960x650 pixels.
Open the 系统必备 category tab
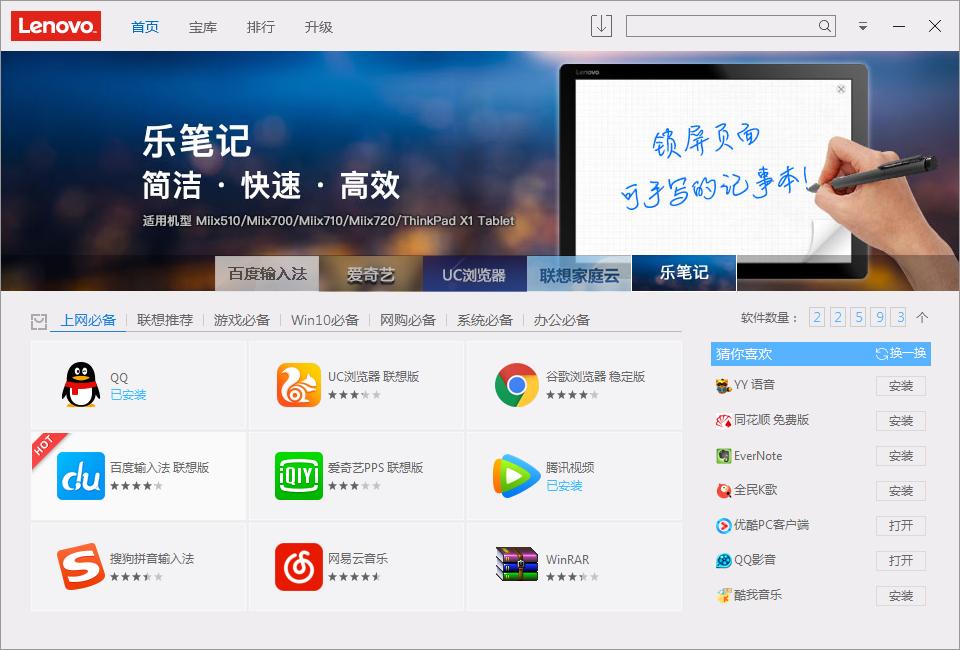(483, 320)
